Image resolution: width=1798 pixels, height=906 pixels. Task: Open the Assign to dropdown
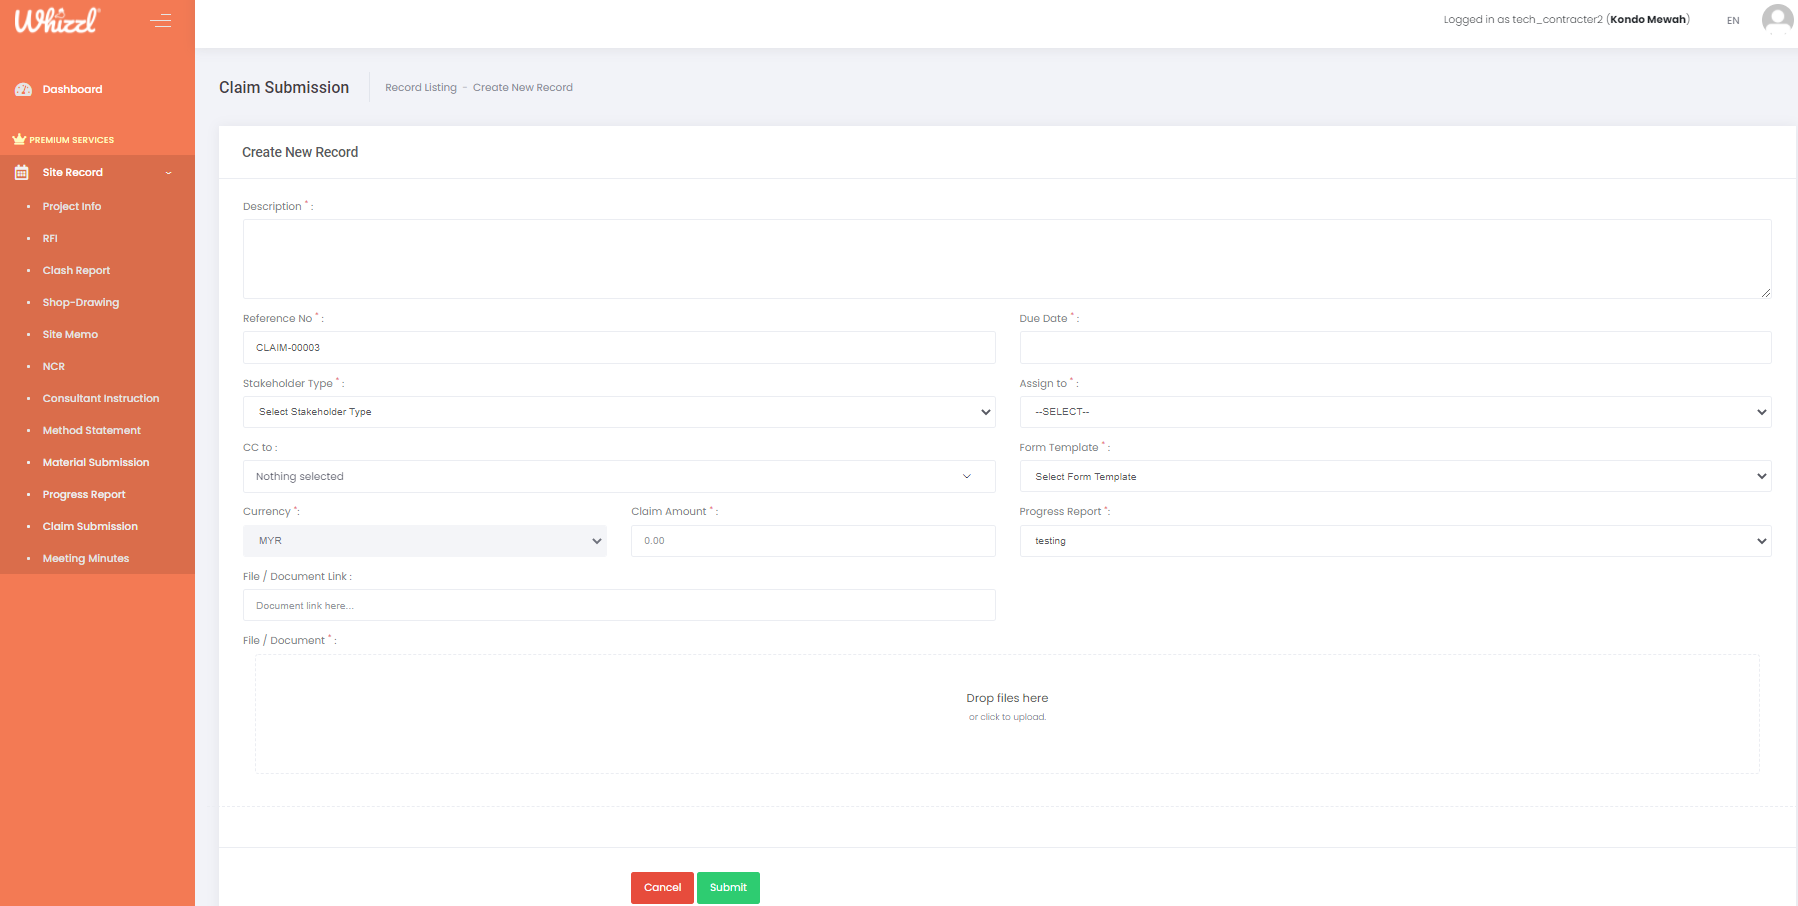point(1394,412)
